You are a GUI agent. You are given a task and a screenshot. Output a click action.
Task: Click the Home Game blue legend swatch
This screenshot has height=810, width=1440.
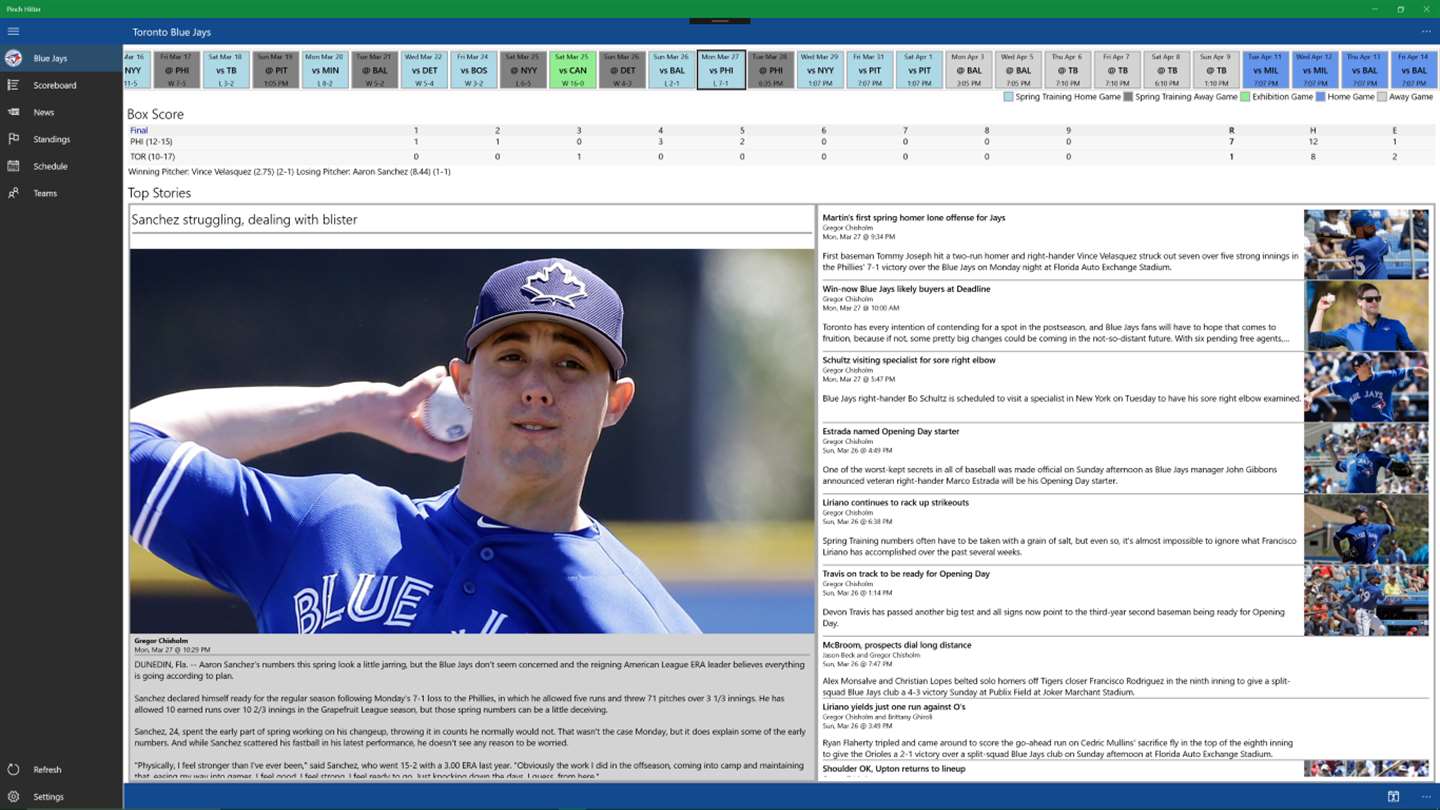tap(1320, 97)
